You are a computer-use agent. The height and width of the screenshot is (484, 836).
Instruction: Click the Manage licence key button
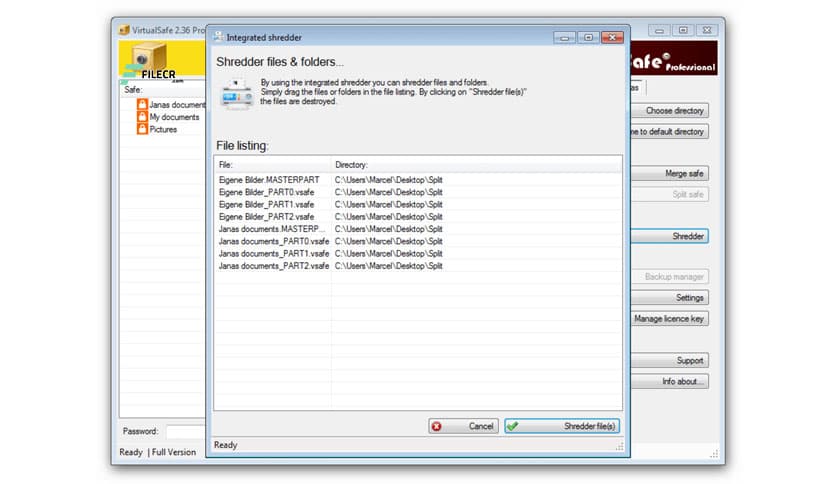(x=670, y=319)
